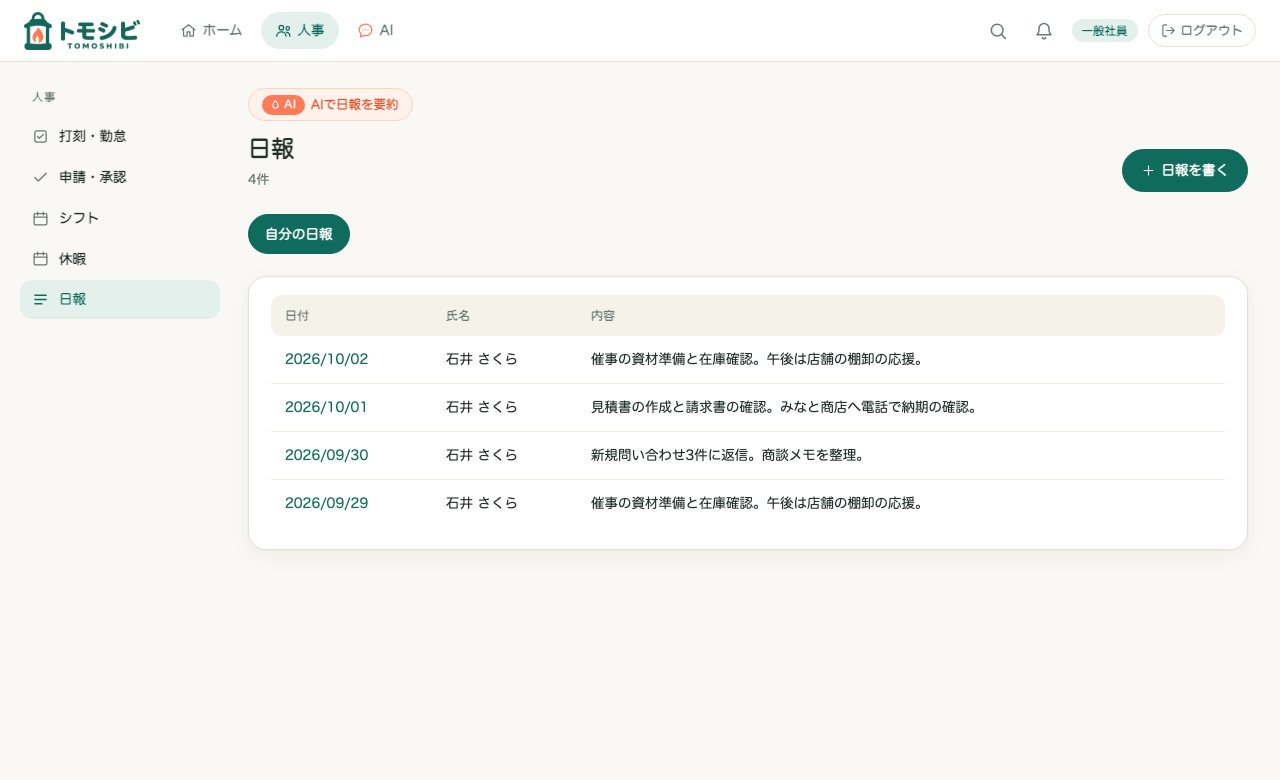Click the 日報 page heading
This screenshot has height=780, width=1280.
(271, 148)
